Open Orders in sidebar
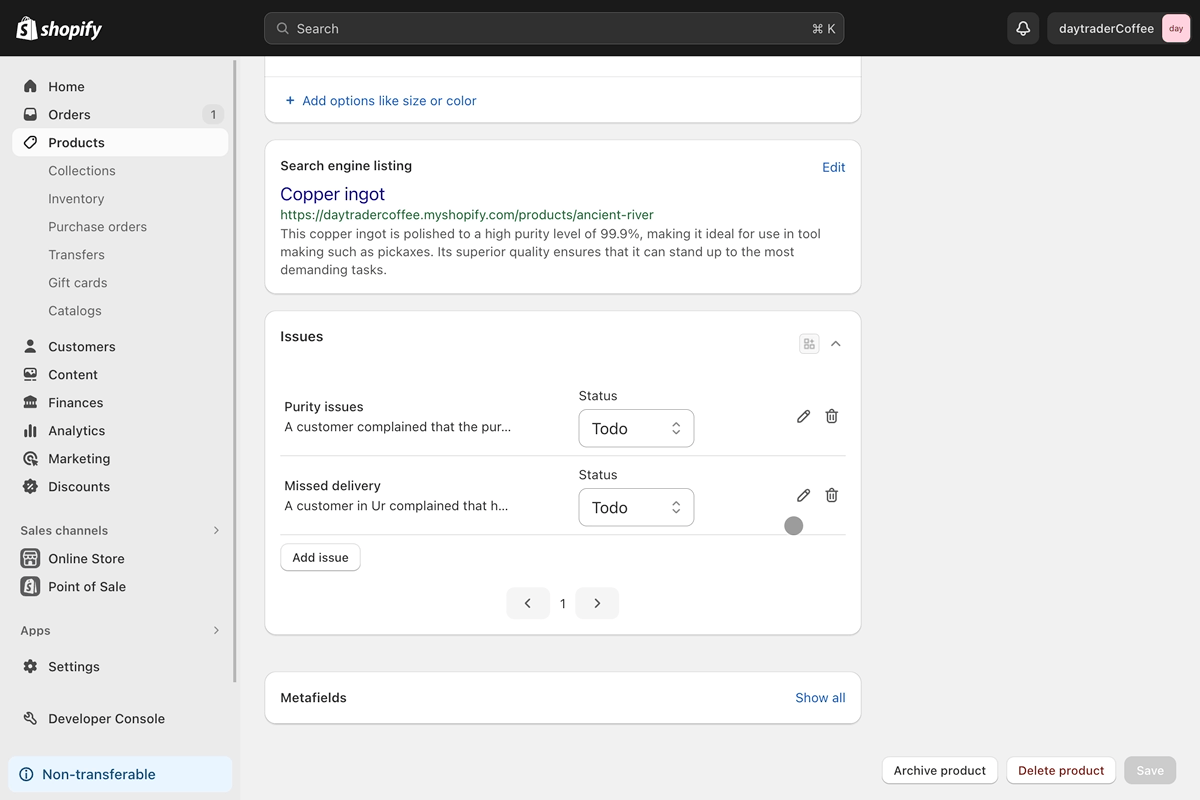Image resolution: width=1200 pixels, height=800 pixels. pos(120,115)
